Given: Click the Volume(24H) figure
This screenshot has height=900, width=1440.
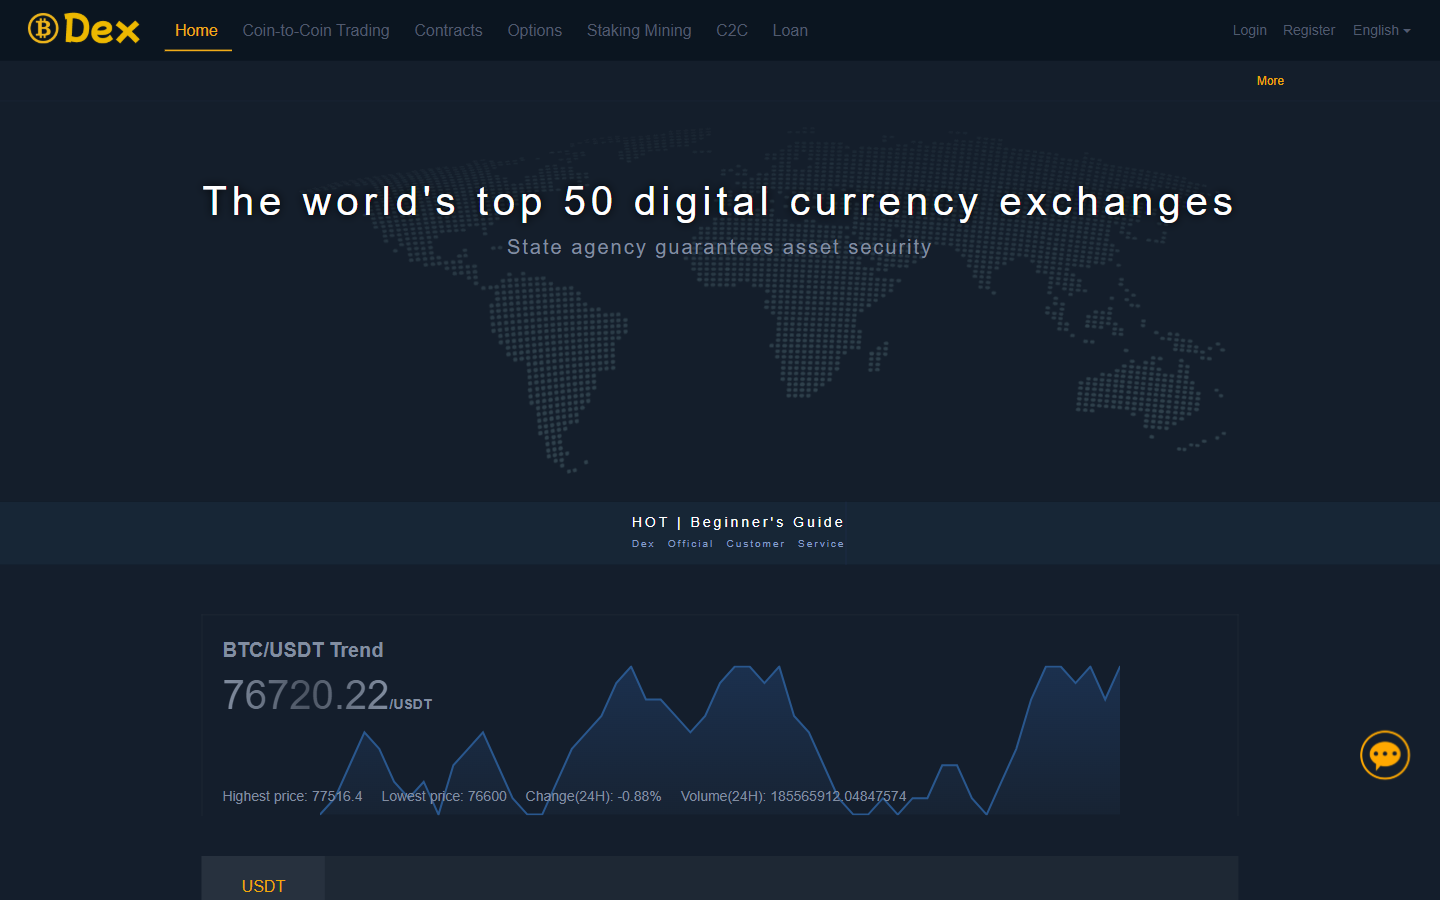Looking at the screenshot, I should coord(793,796).
